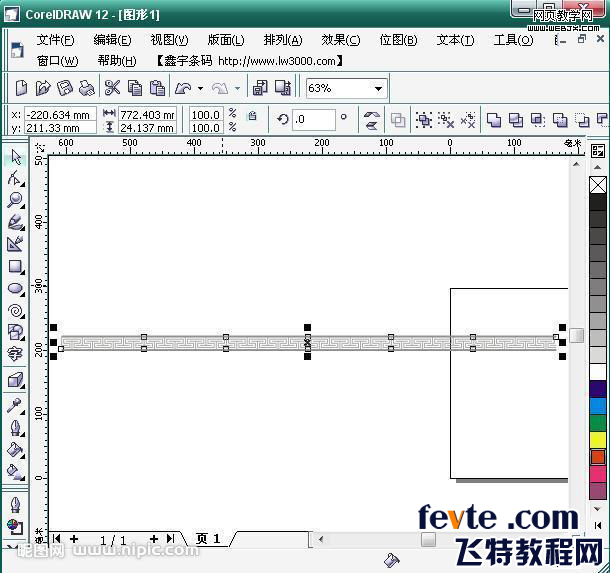The width and height of the screenshot is (610, 573).
Task: Click the Save icon
Action: click(x=65, y=88)
